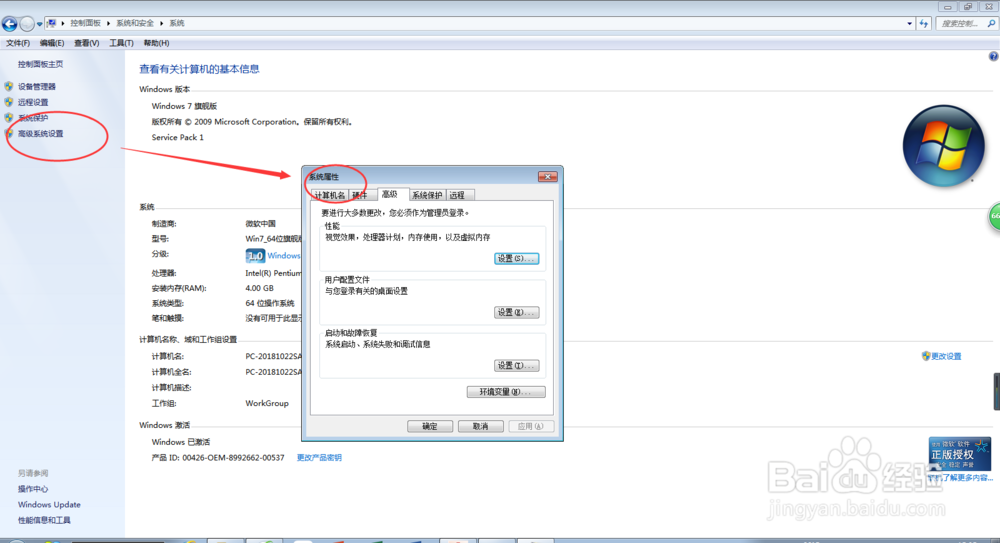Open the 帮助(H) menu
The height and width of the screenshot is (543, 1000).
[x=156, y=43]
